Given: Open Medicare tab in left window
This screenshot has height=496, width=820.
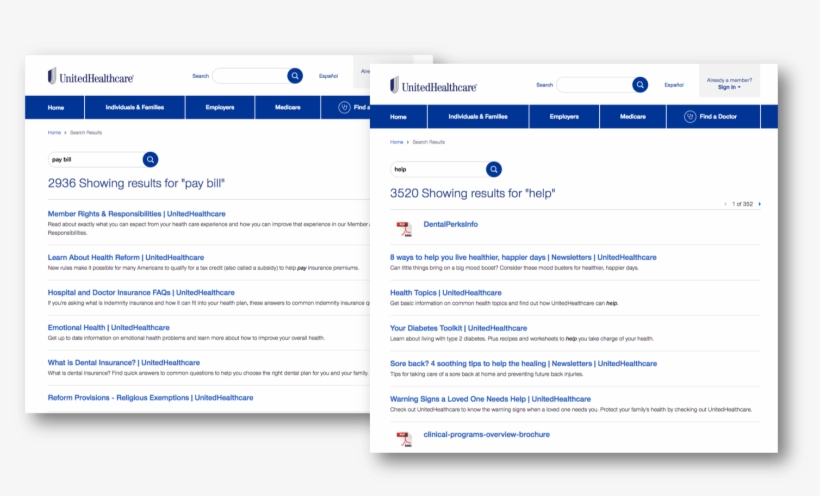Looking at the screenshot, I should [288, 107].
